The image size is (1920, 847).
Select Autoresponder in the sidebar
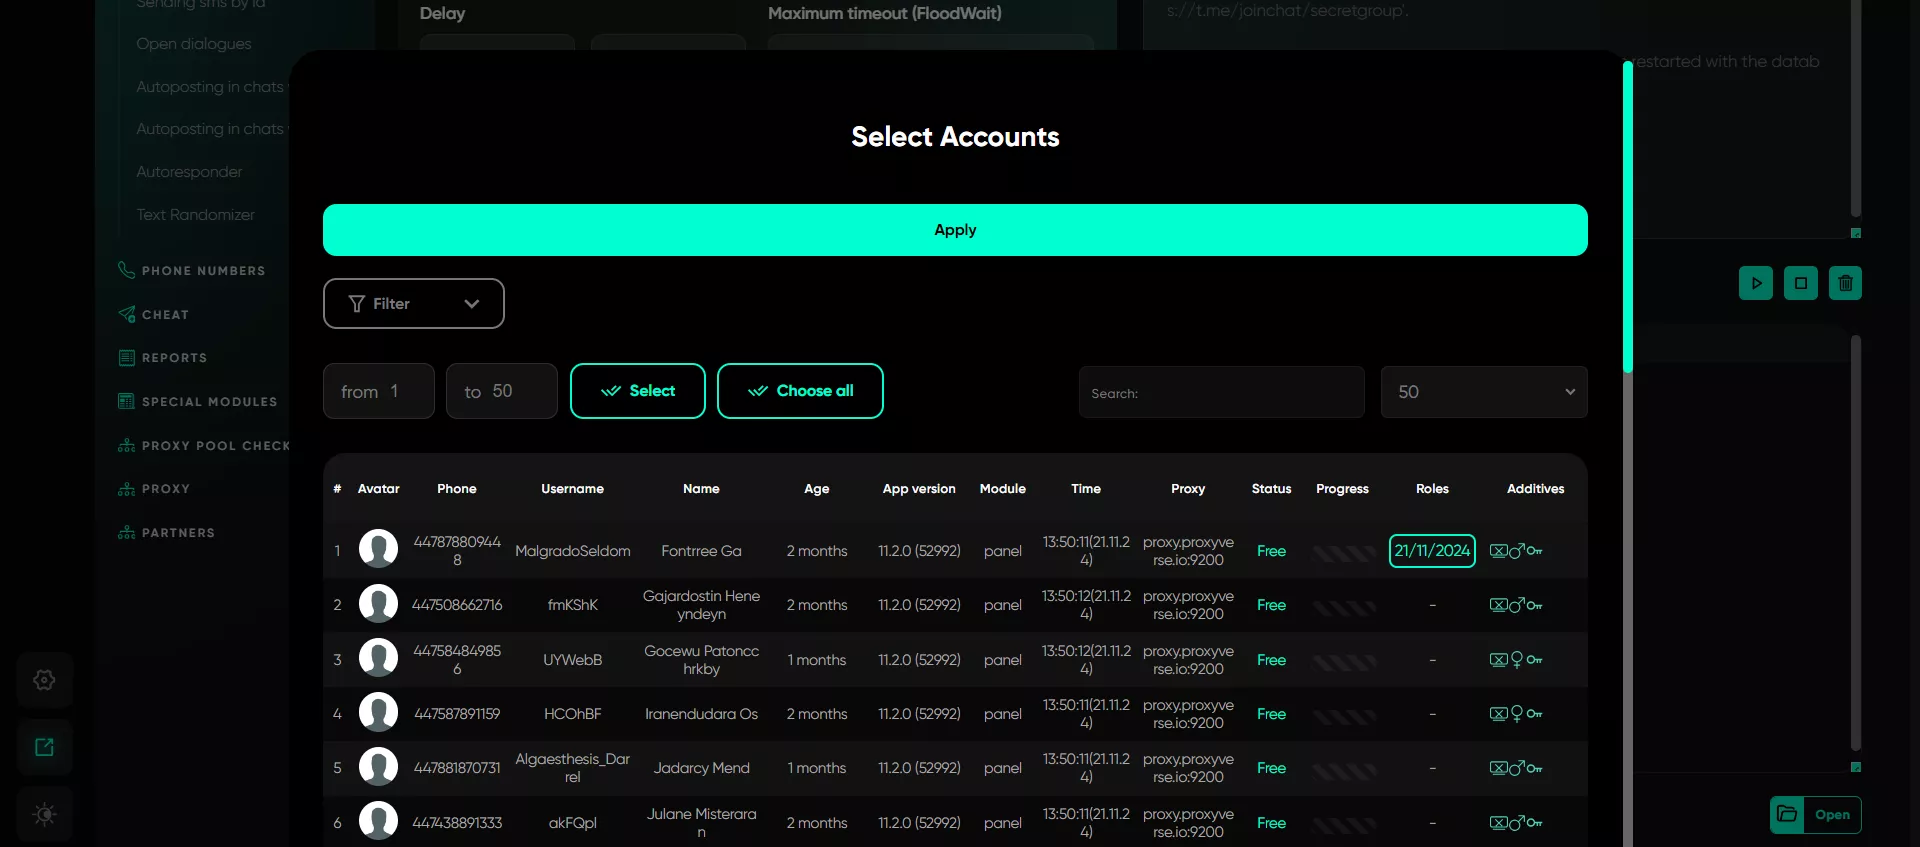coord(189,172)
